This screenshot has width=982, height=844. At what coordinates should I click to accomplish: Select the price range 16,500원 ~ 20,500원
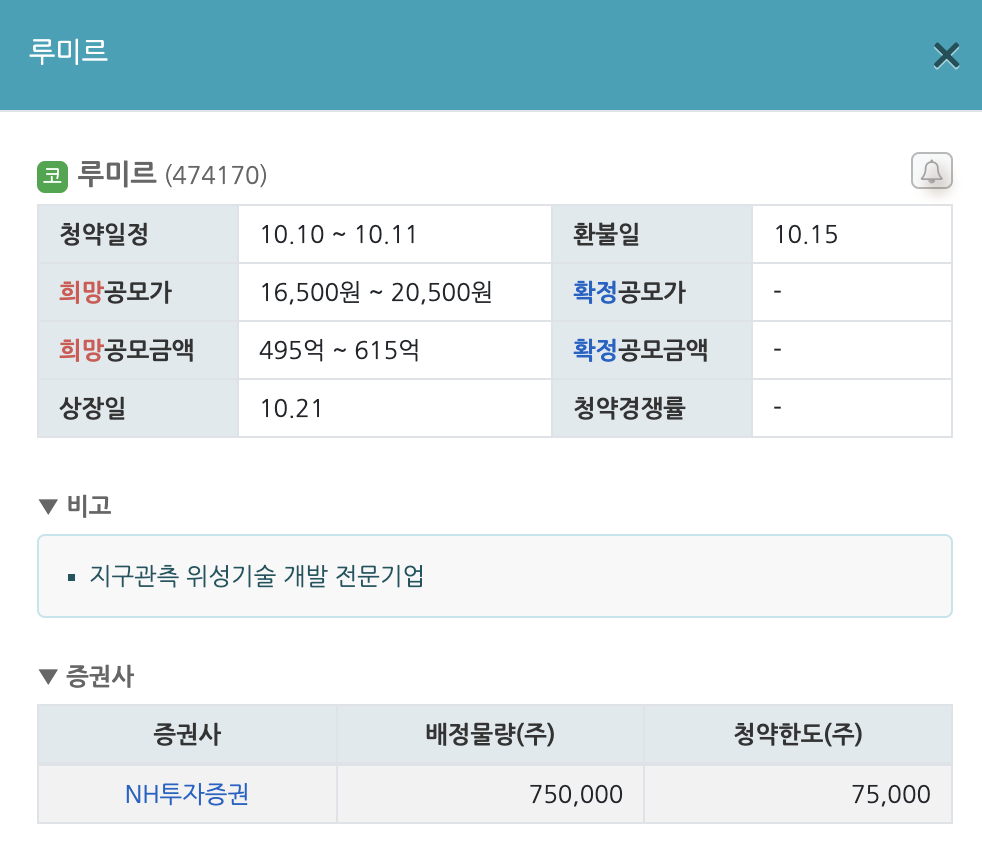point(376,292)
